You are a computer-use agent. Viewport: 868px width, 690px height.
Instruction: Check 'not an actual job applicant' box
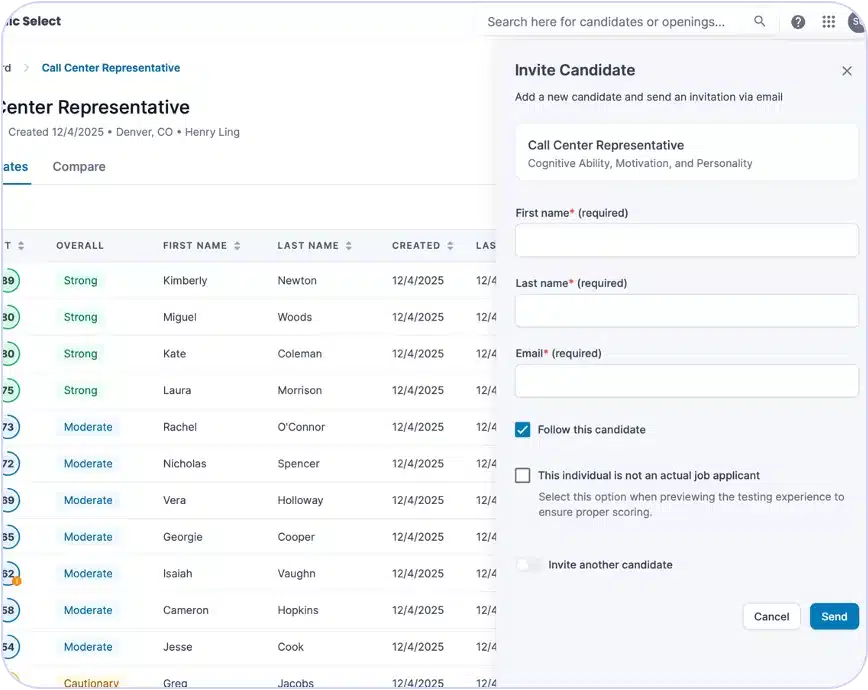(522, 475)
